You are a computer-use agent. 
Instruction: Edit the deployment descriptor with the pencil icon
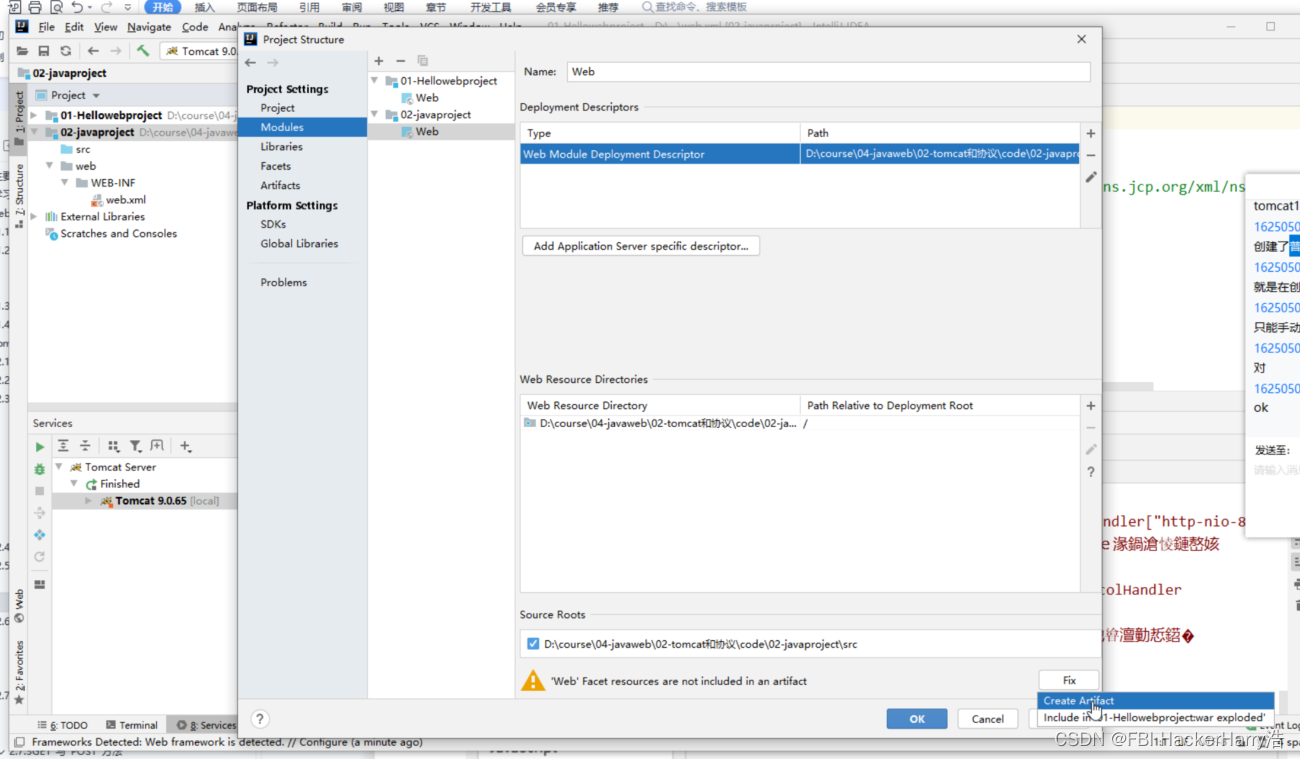pos(1091,177)
